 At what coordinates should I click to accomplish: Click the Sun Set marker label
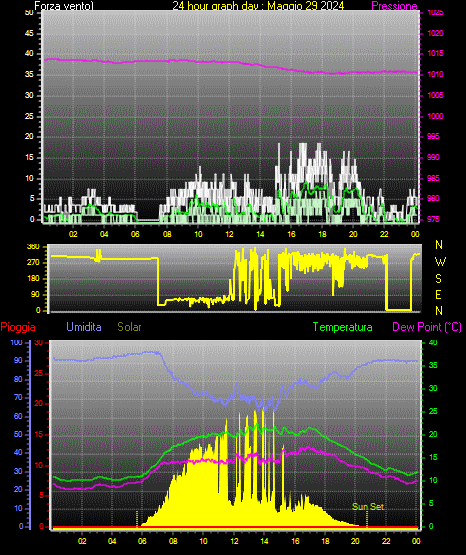coord(368,507)
